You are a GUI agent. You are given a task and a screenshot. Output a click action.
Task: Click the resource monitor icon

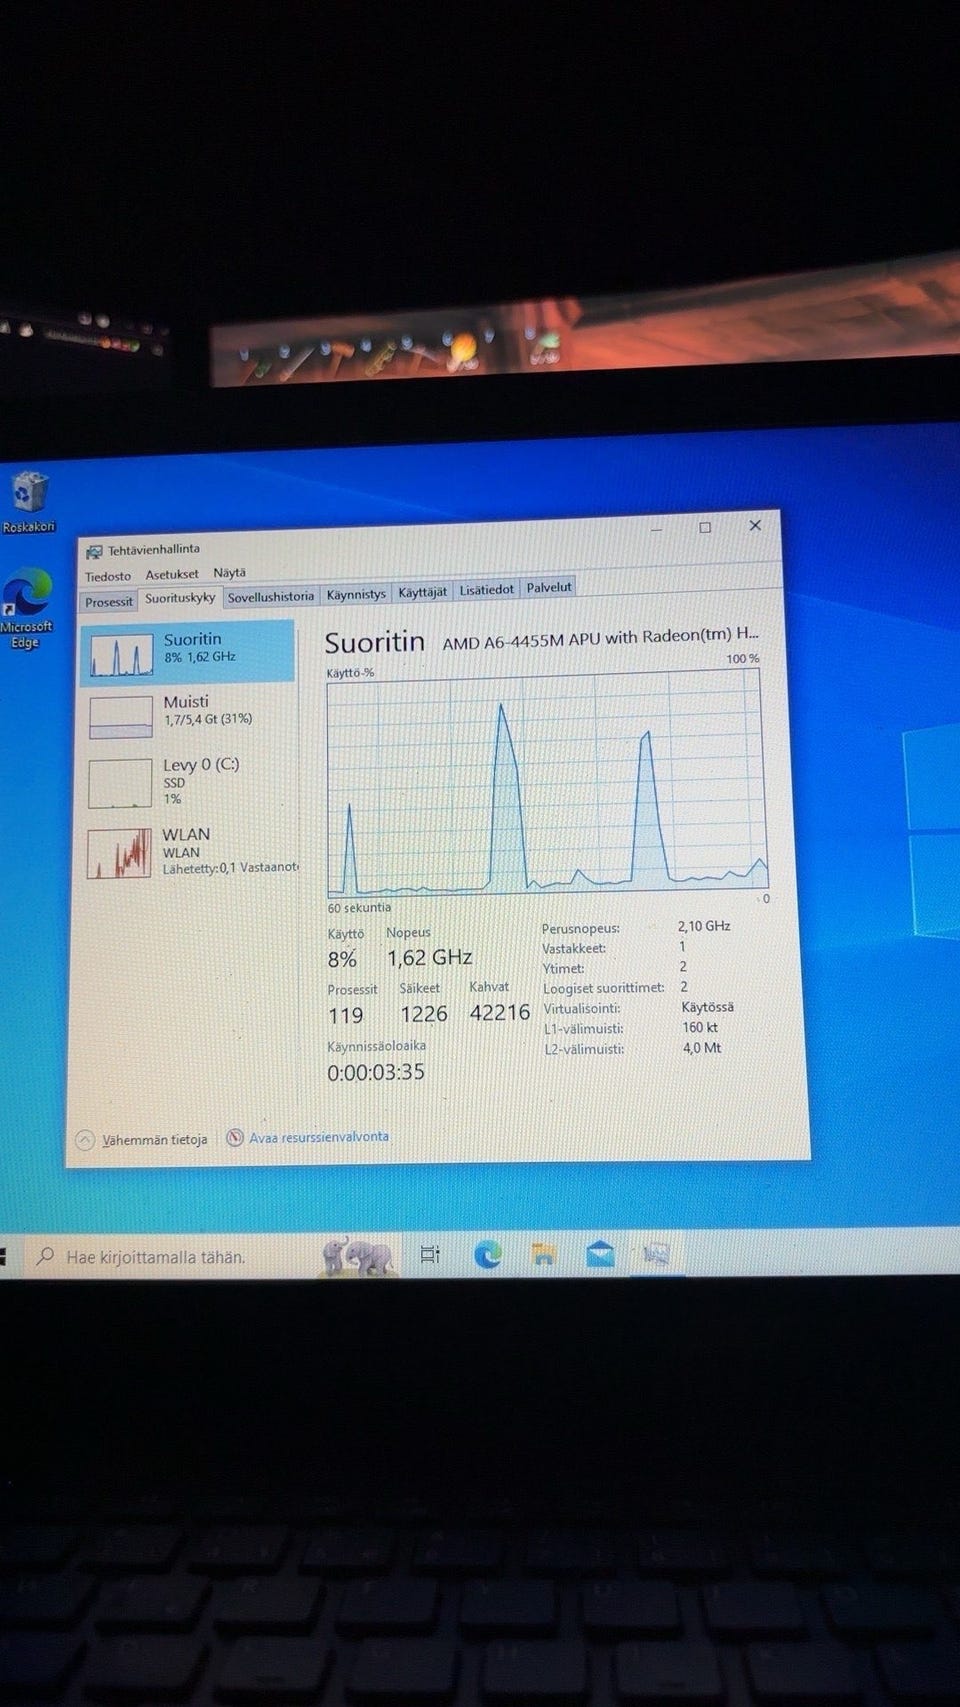coord(235,1138)
